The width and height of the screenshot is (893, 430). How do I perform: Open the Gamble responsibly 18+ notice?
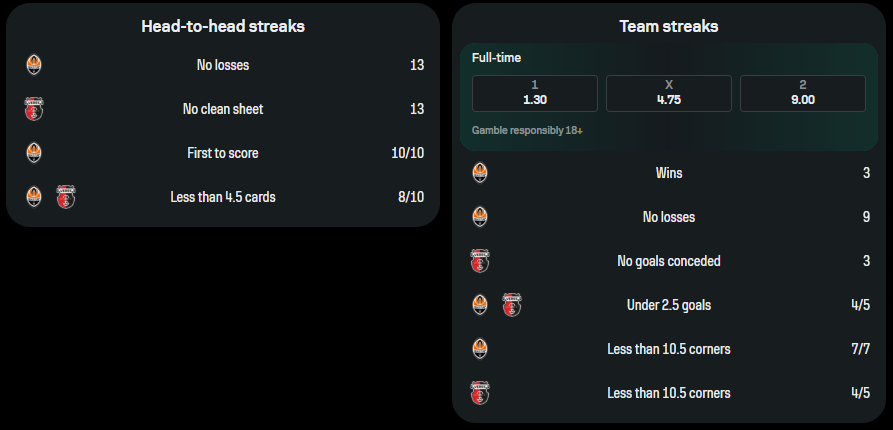[527, 130]
